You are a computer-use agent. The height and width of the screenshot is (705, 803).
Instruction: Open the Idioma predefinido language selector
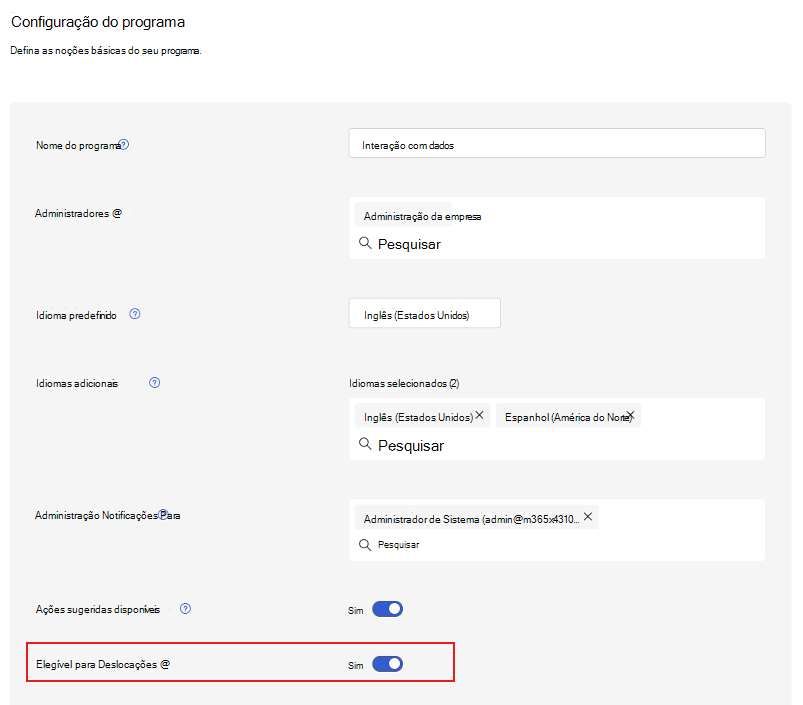[x=424, y=312]
